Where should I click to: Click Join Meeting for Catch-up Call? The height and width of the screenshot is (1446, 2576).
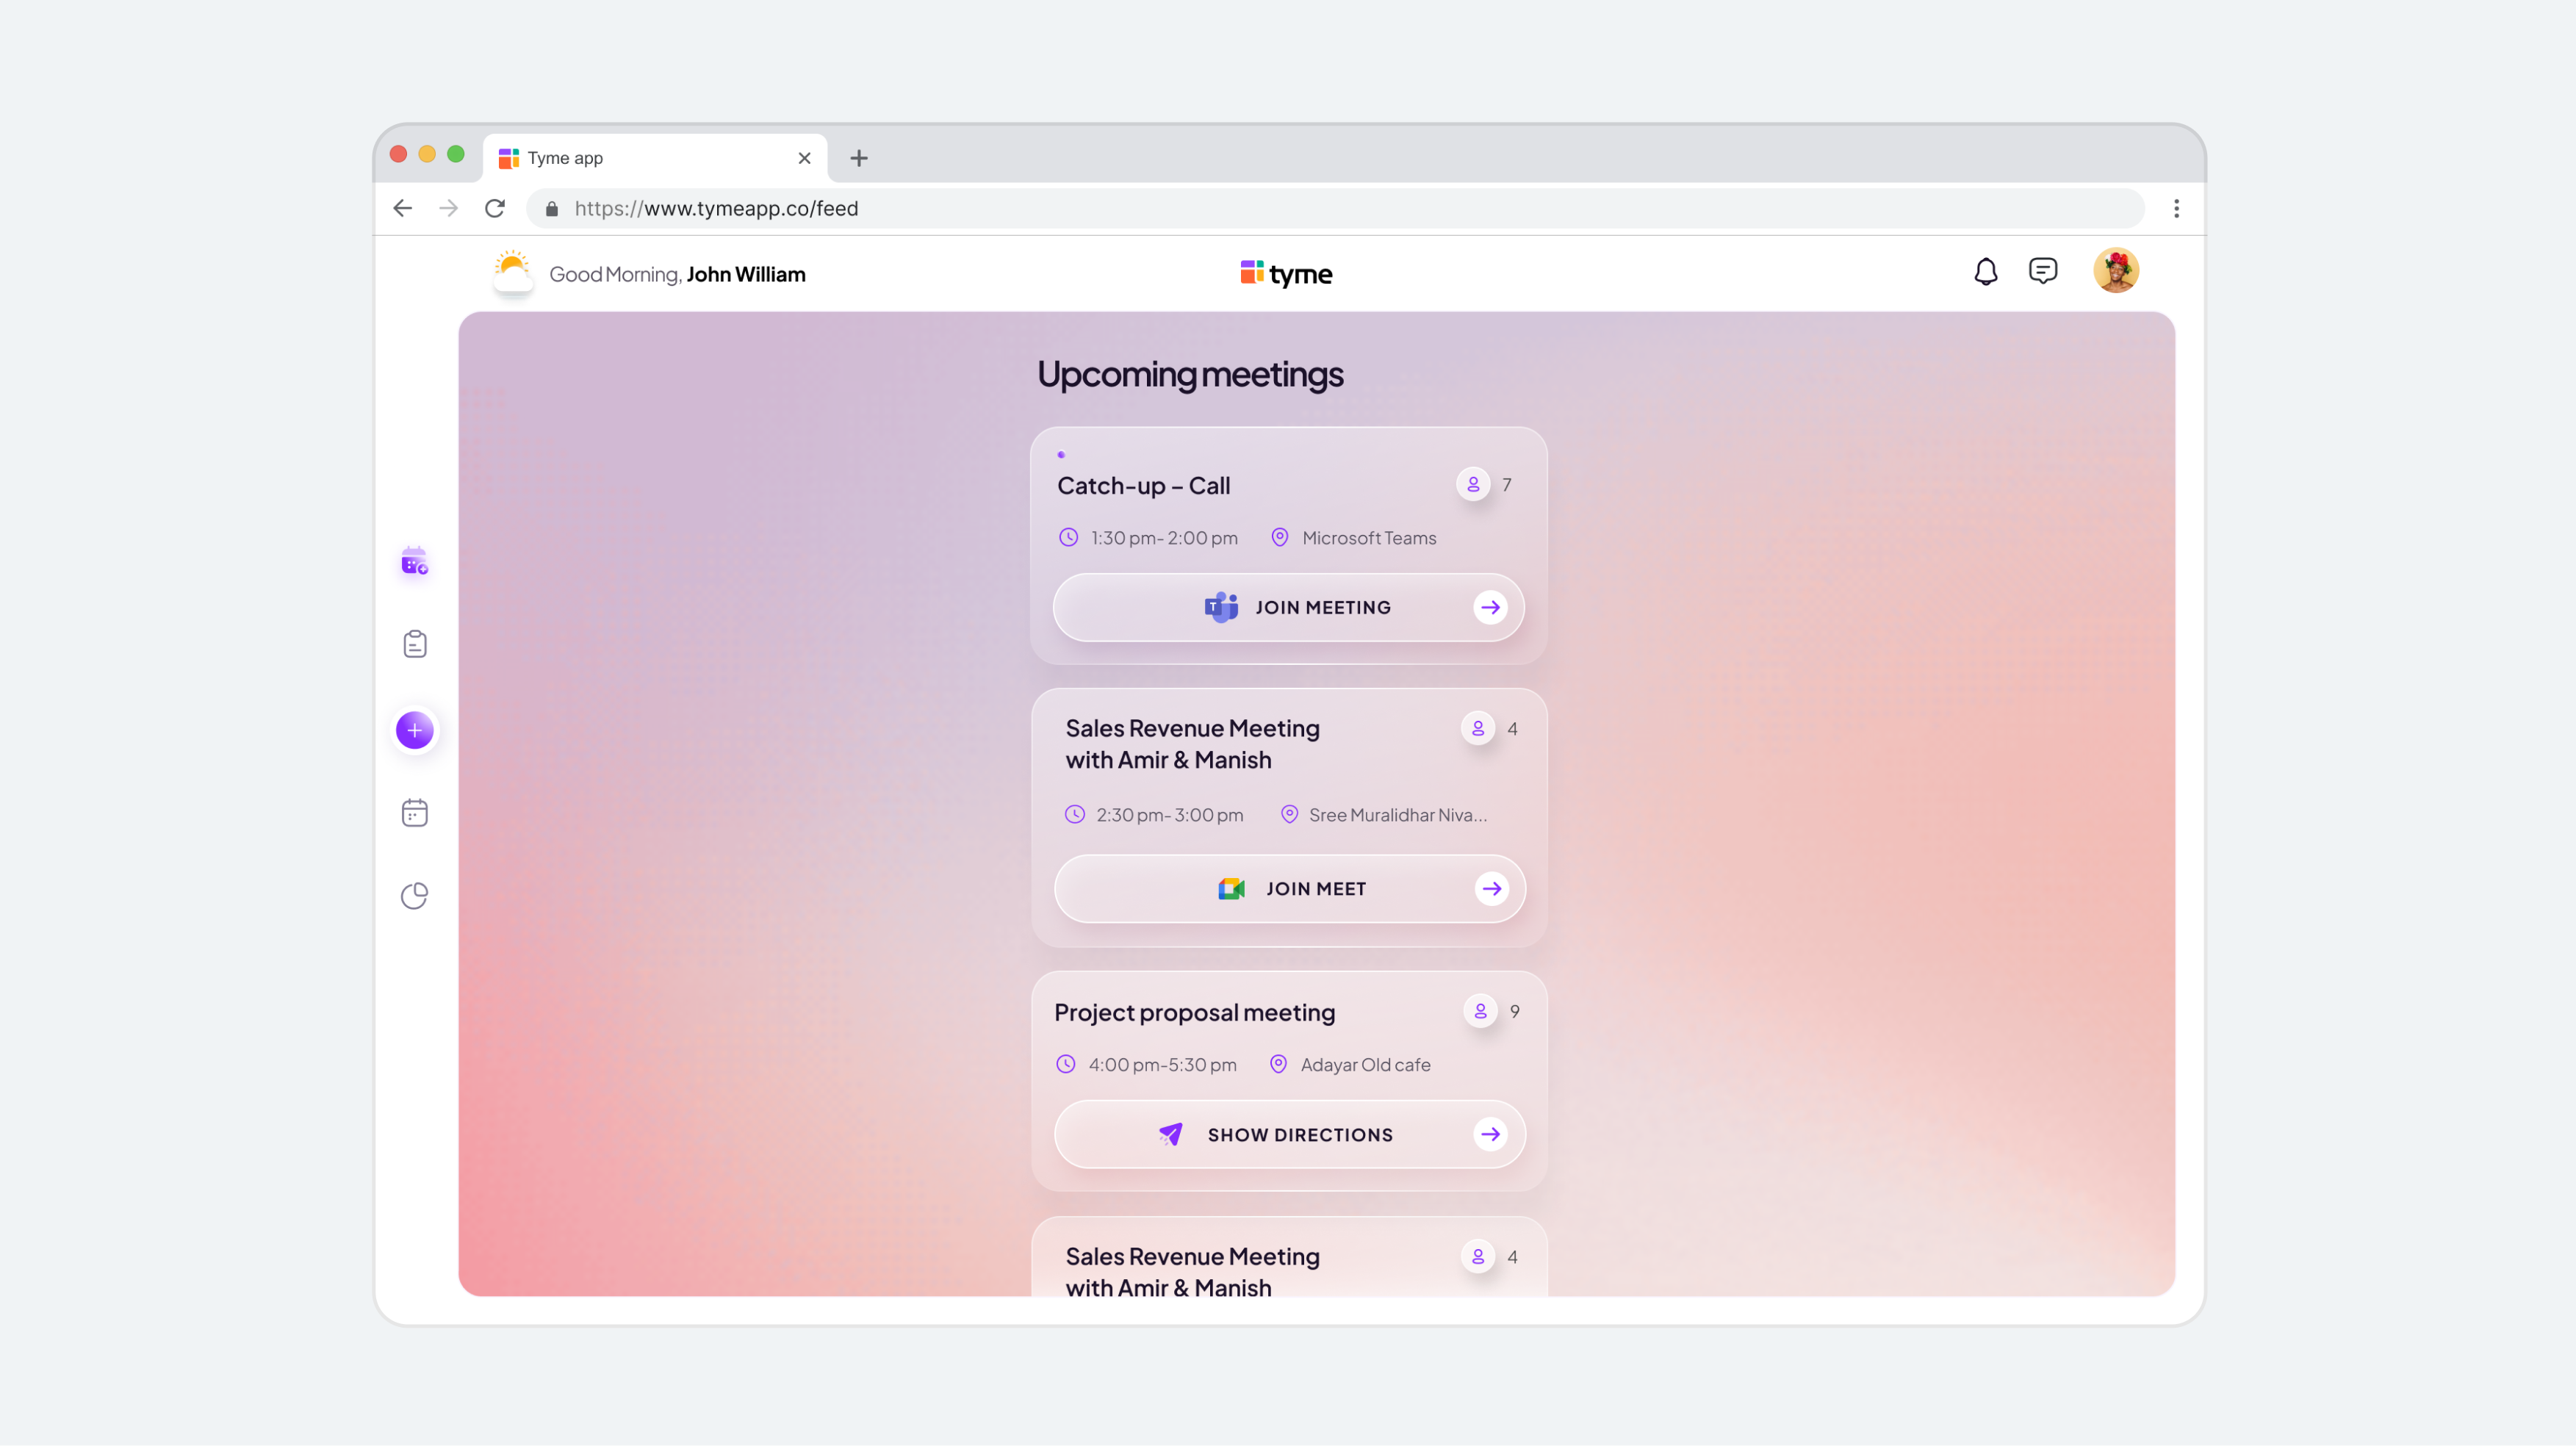(x=1288, y=607)
